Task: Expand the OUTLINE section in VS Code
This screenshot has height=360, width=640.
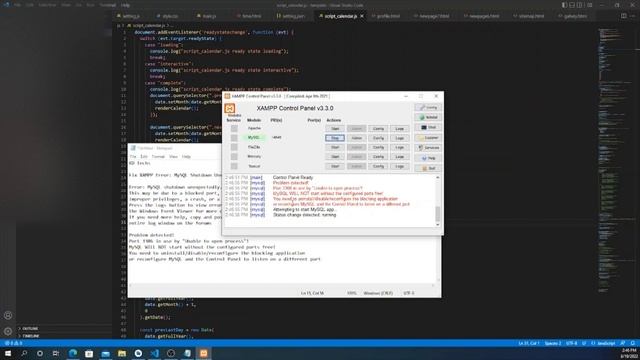Action: point(29,328)
